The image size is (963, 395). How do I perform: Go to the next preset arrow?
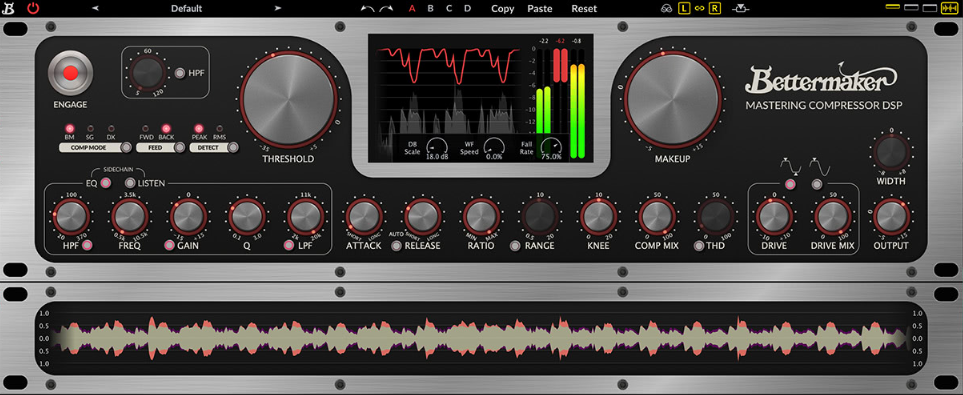click(278, 9)
